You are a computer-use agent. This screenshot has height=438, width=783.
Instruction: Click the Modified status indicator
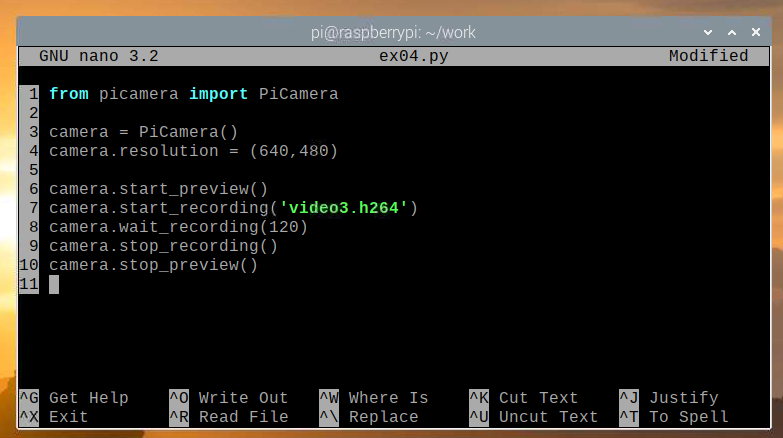708,56
